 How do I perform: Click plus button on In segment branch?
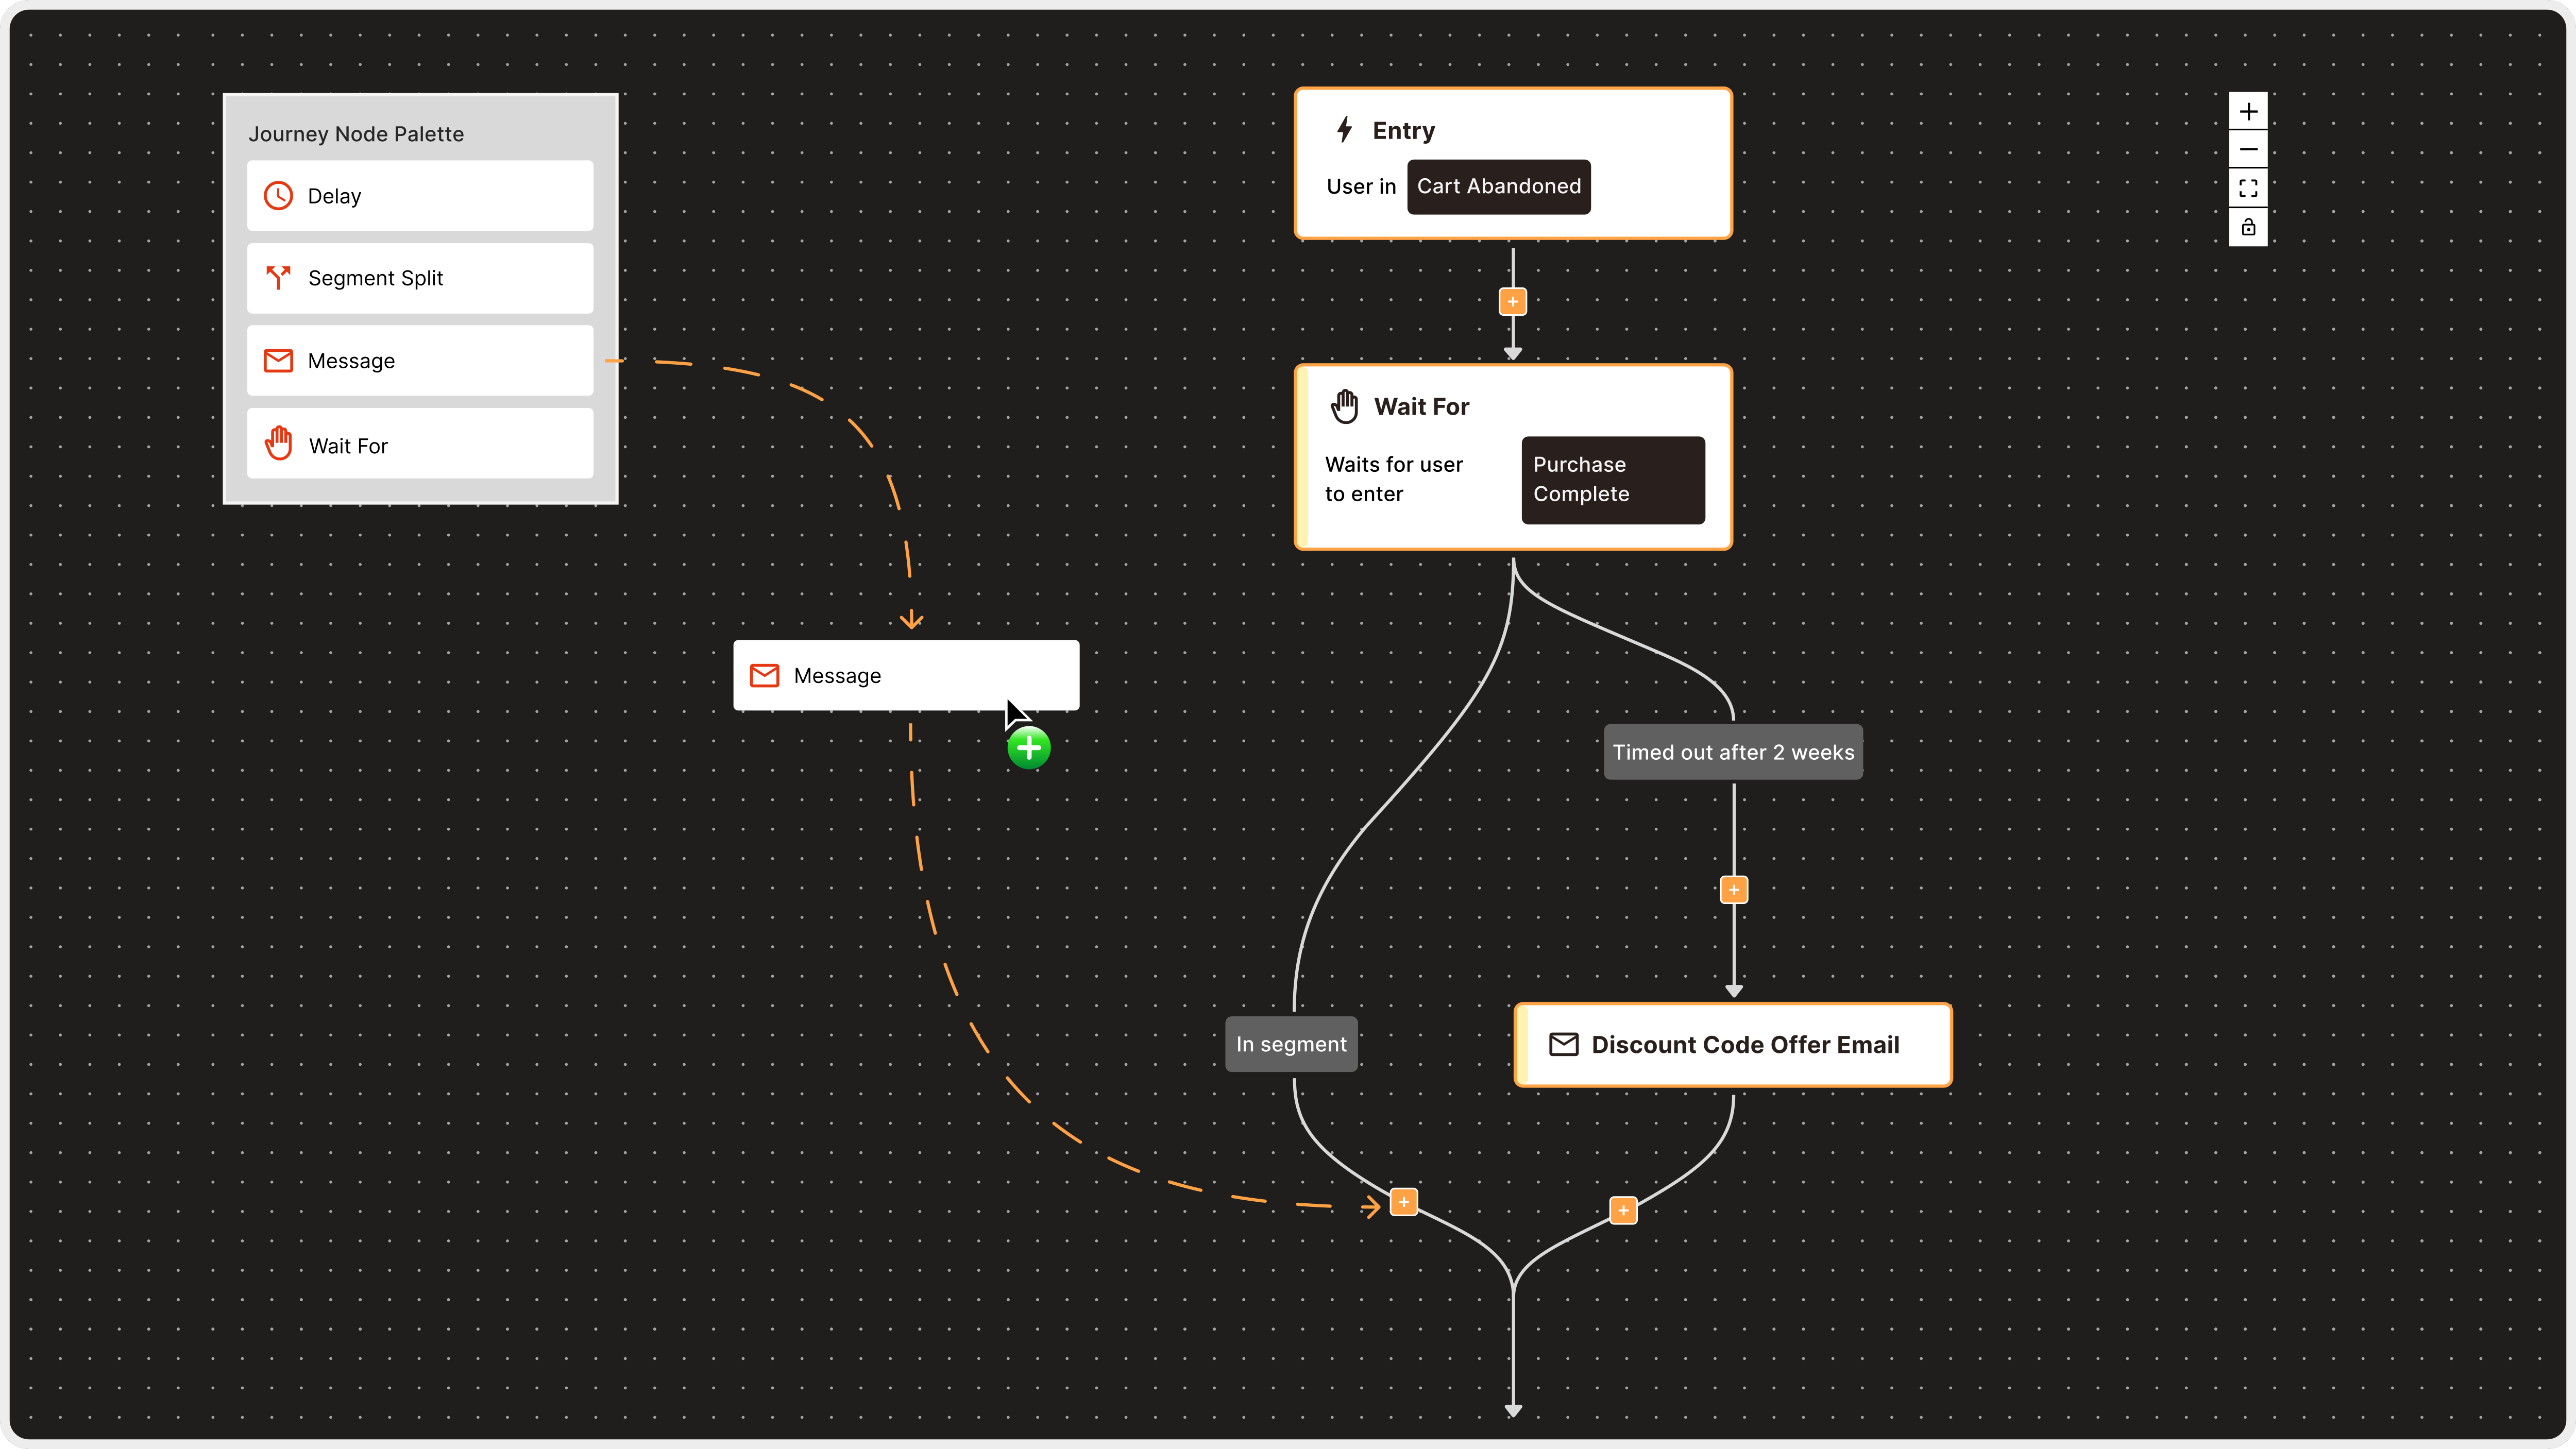pos(1403,1202)
